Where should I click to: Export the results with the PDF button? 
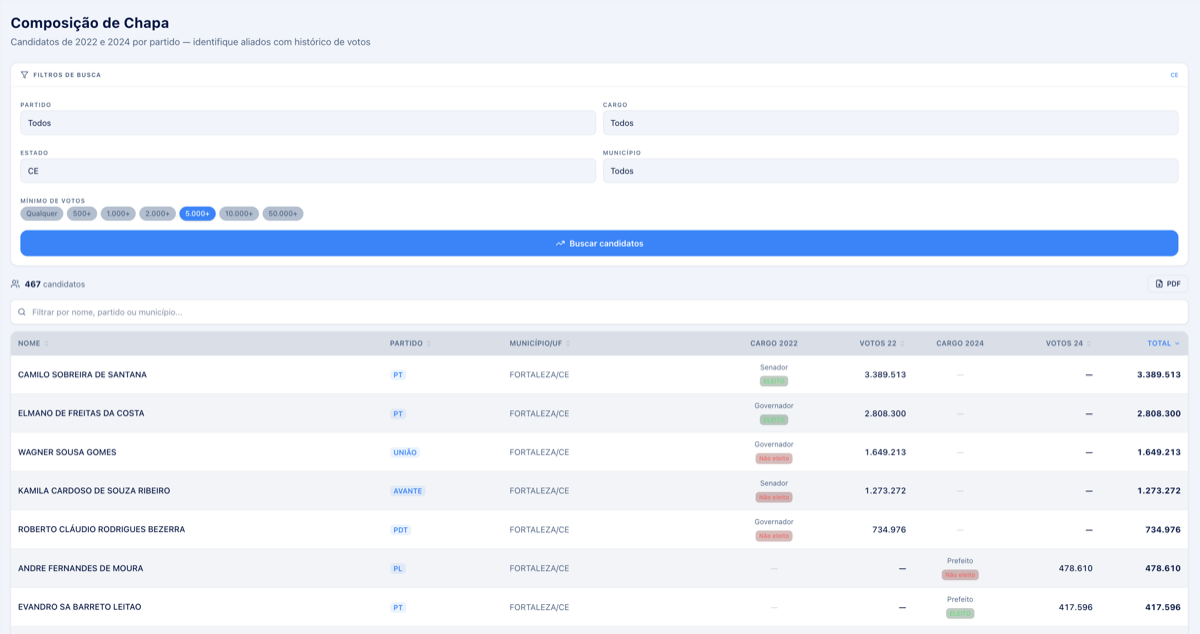pyautogui.click(x=1167, y=284)
